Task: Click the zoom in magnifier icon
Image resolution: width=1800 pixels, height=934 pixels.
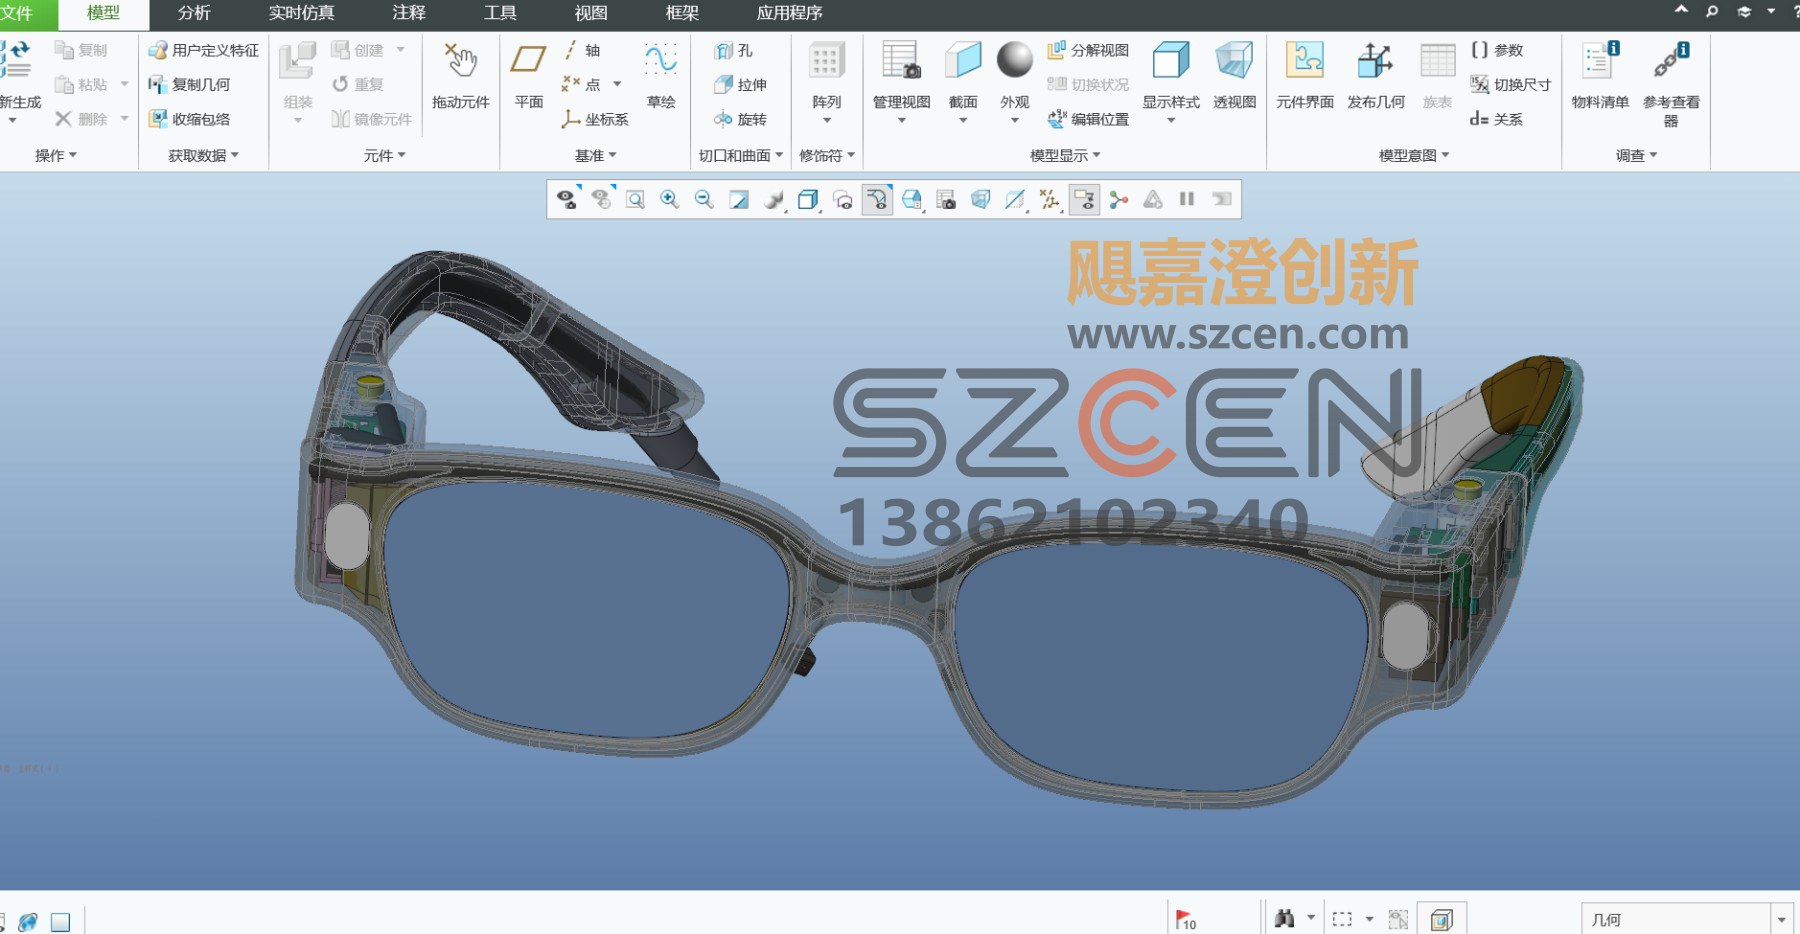Action: click(670, 199)
